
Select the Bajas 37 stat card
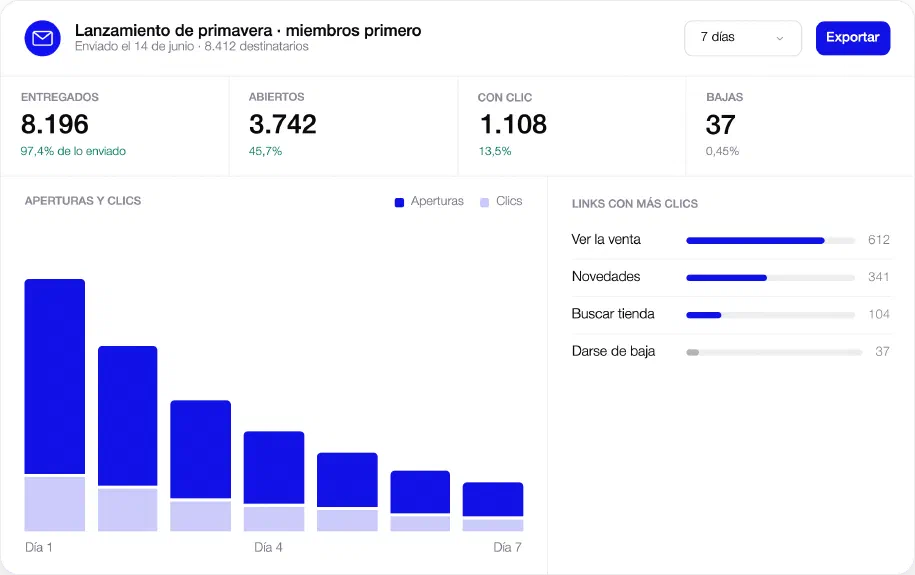coord(800,126)
